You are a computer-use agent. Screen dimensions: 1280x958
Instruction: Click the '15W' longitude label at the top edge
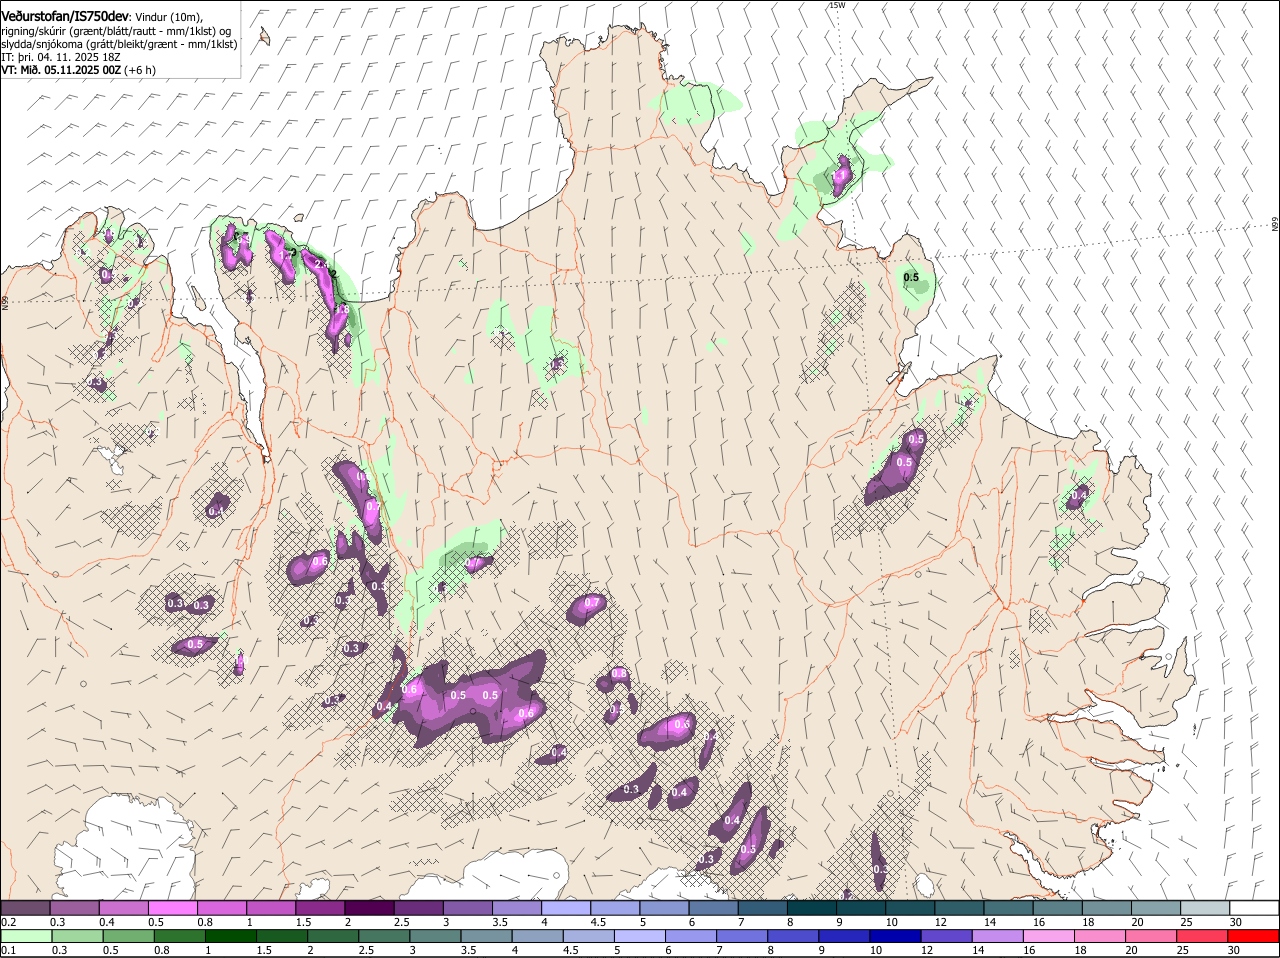point(837,6)
